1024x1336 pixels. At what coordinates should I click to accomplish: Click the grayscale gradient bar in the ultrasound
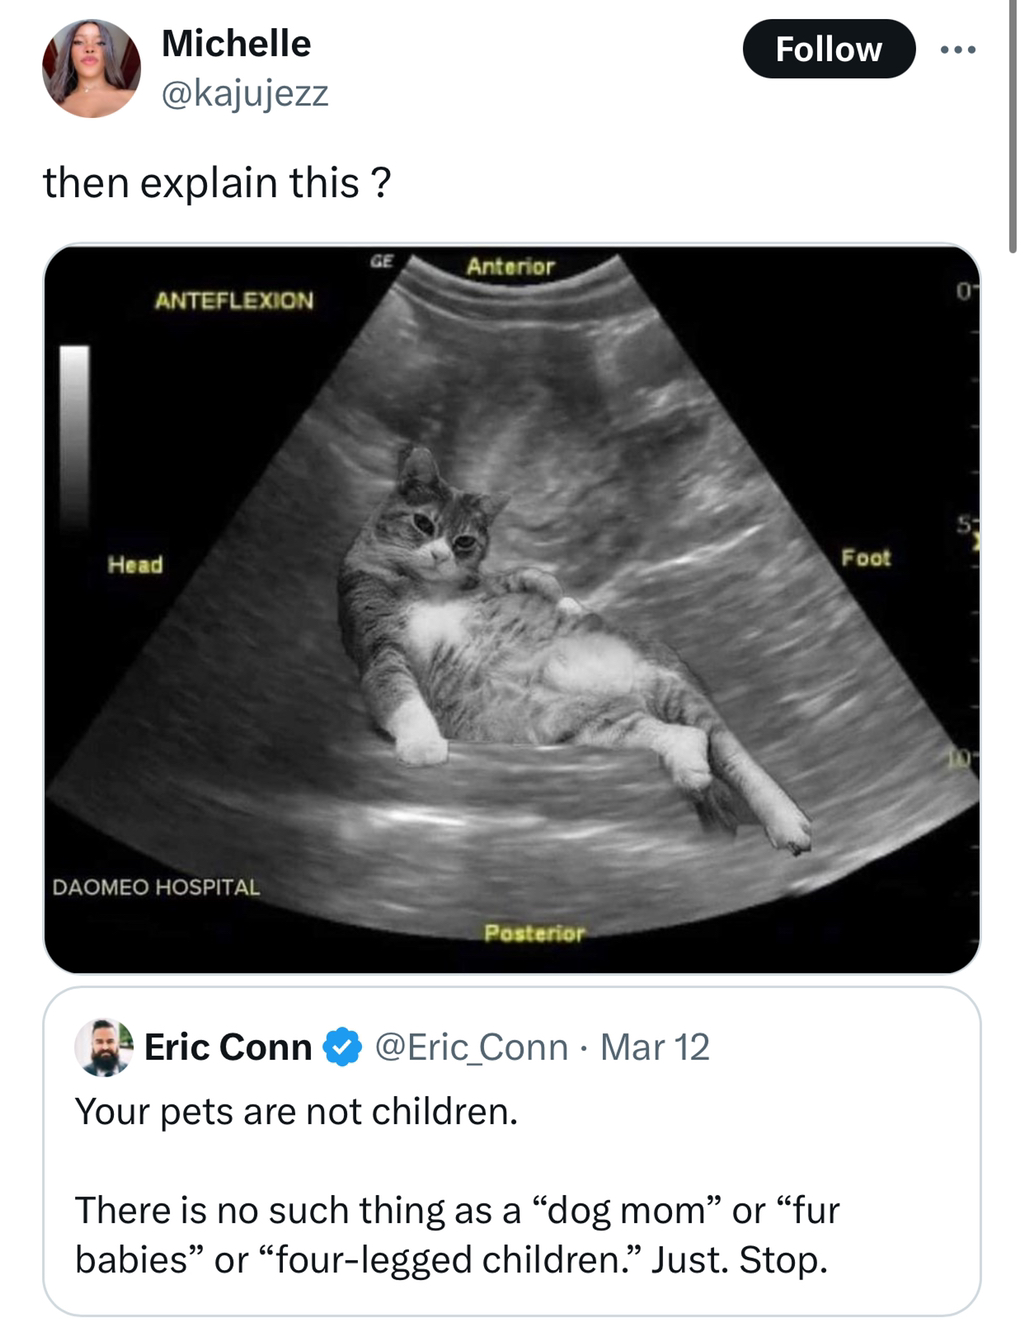74,436
